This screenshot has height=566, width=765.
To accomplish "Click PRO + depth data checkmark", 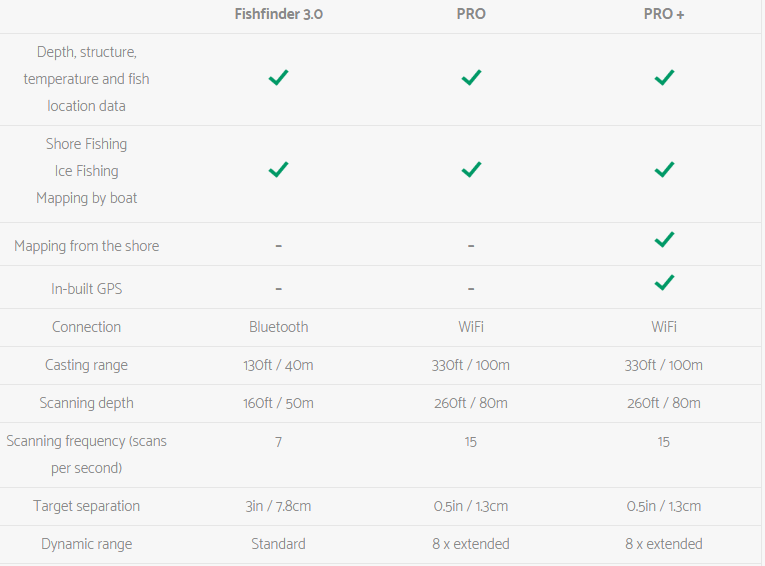I will pyautogui.click(x=664, y=77).
